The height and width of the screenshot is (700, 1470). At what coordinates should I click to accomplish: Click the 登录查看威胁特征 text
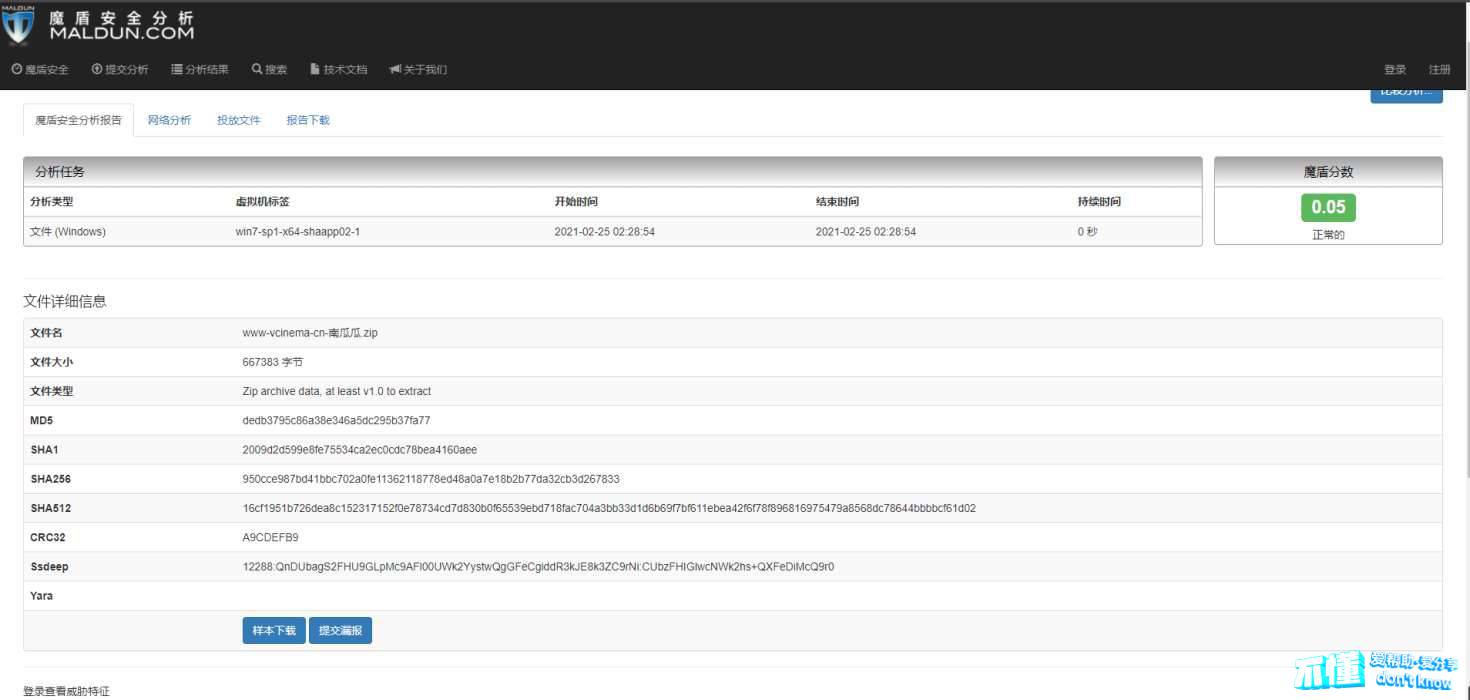click(66, 691)
